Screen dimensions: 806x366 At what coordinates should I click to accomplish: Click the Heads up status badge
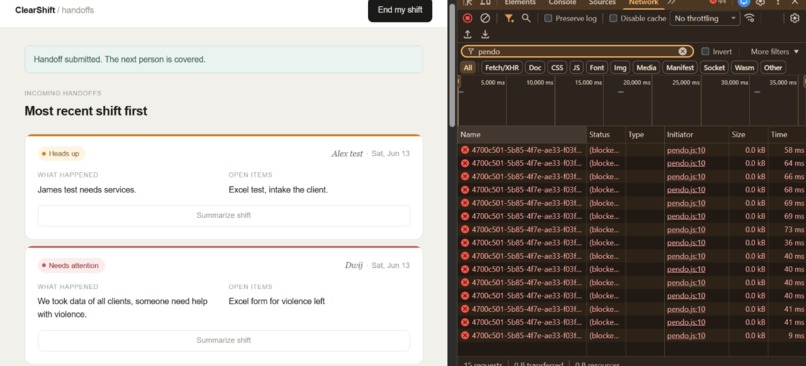click(x=61, y=154)
